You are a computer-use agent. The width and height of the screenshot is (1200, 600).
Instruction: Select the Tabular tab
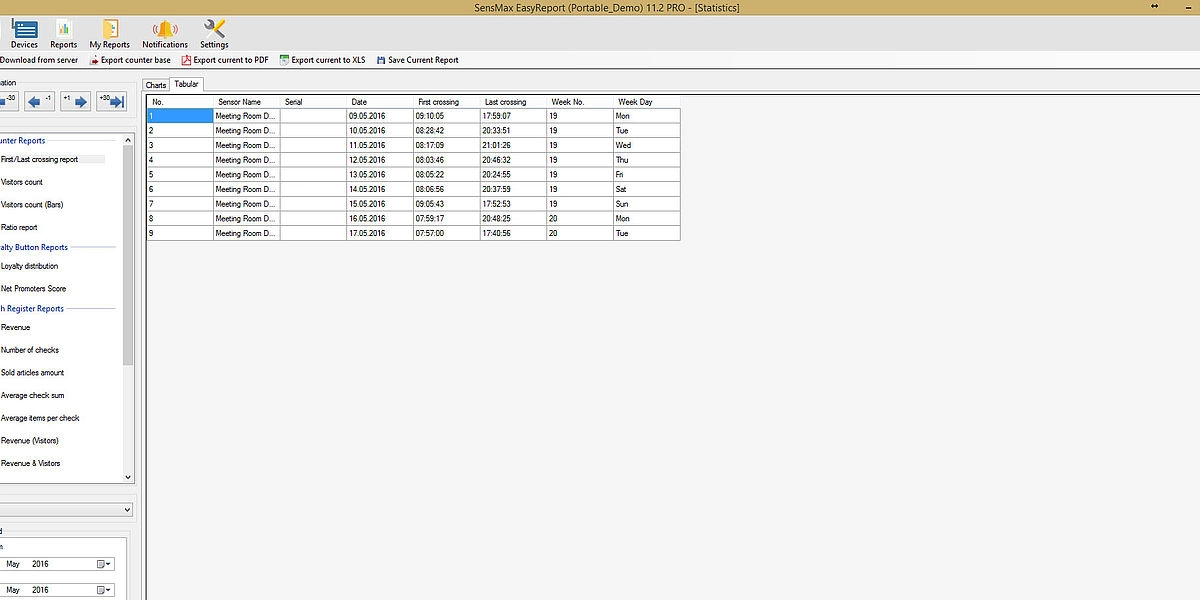[186, 85]
